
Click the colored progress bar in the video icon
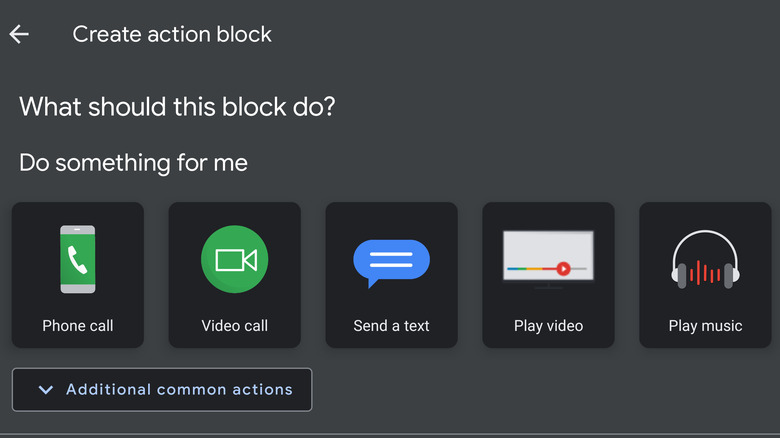coord(530,268)
